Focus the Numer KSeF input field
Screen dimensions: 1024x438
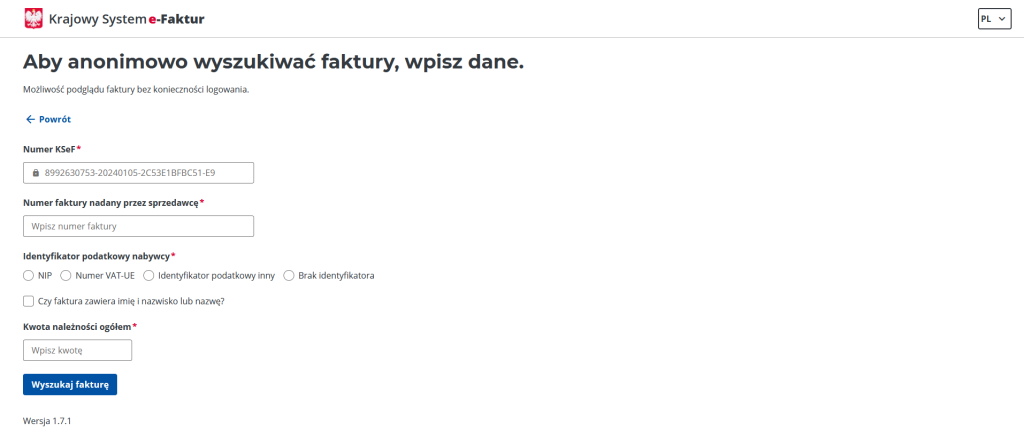pyautogui.click(x=138, y=173)
